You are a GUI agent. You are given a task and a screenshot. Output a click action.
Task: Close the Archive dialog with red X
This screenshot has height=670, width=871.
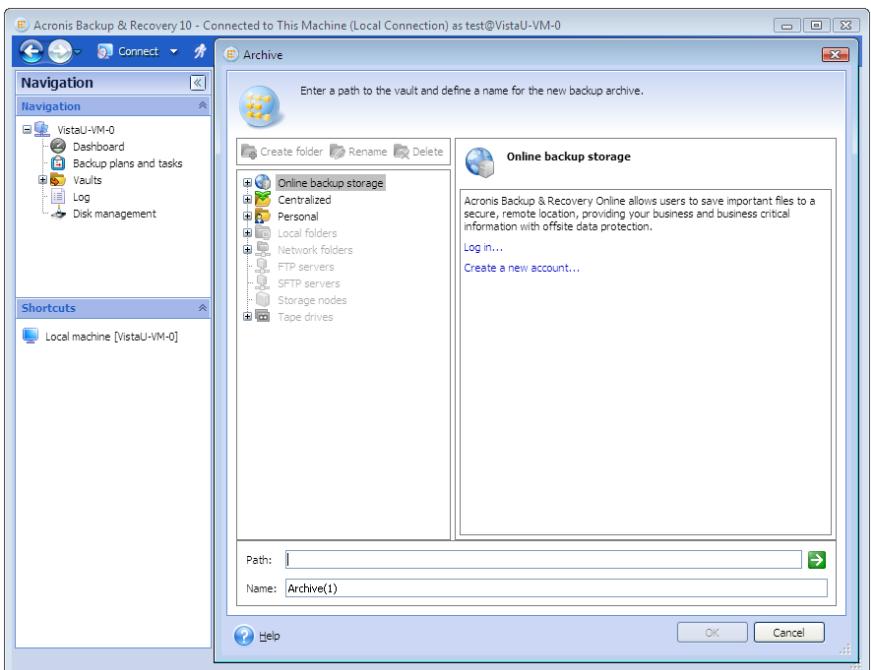[x=835, y=54]
